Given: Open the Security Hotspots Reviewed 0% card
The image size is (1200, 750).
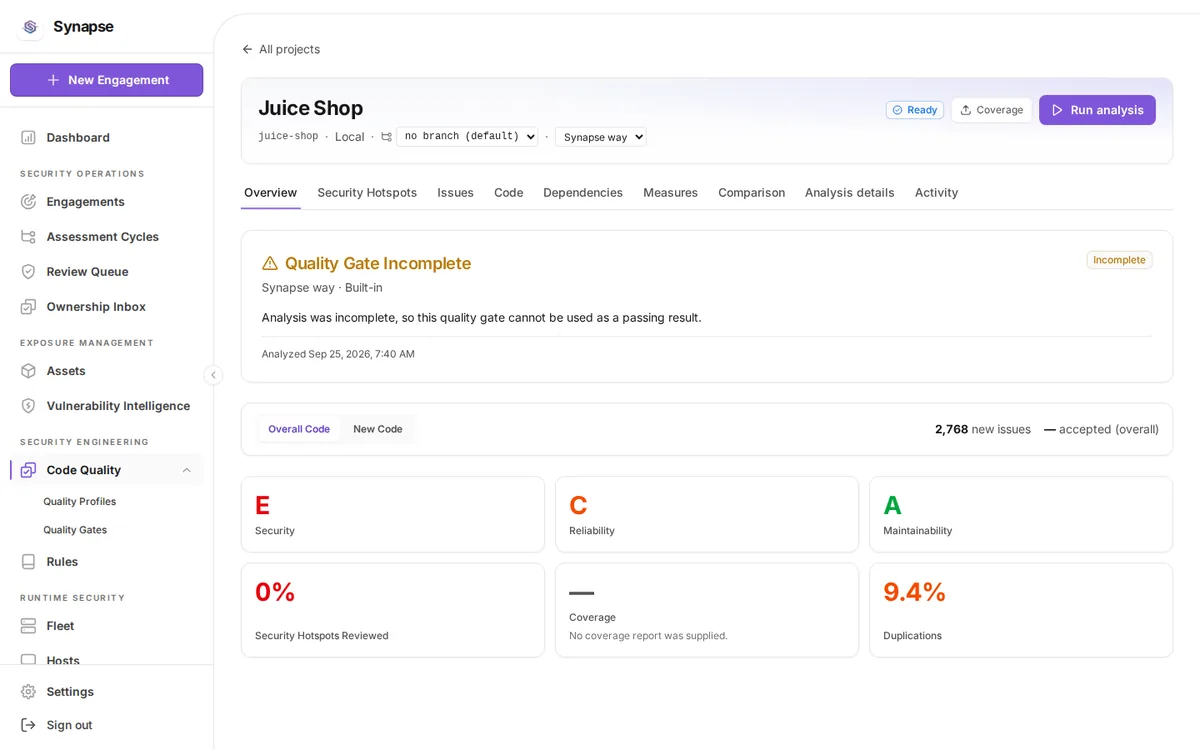Looking at the screenshot, I should pos(393,610).
